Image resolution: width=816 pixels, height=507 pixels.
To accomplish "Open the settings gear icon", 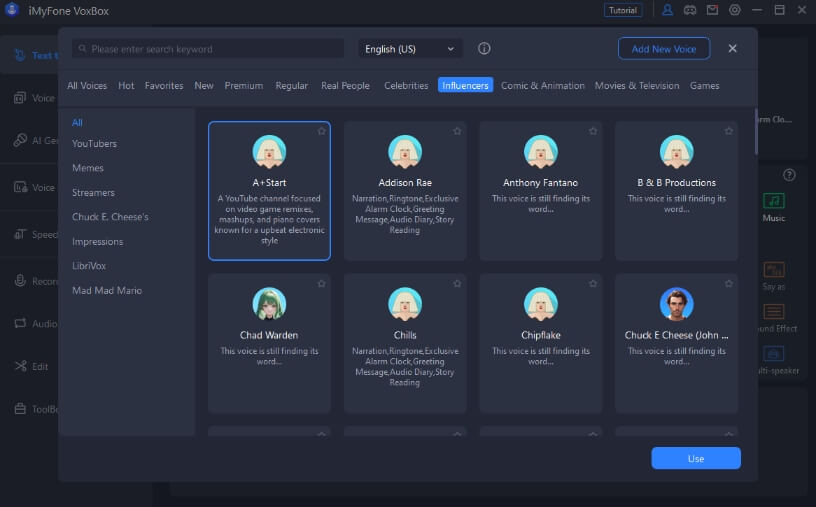I will point(734,10).
